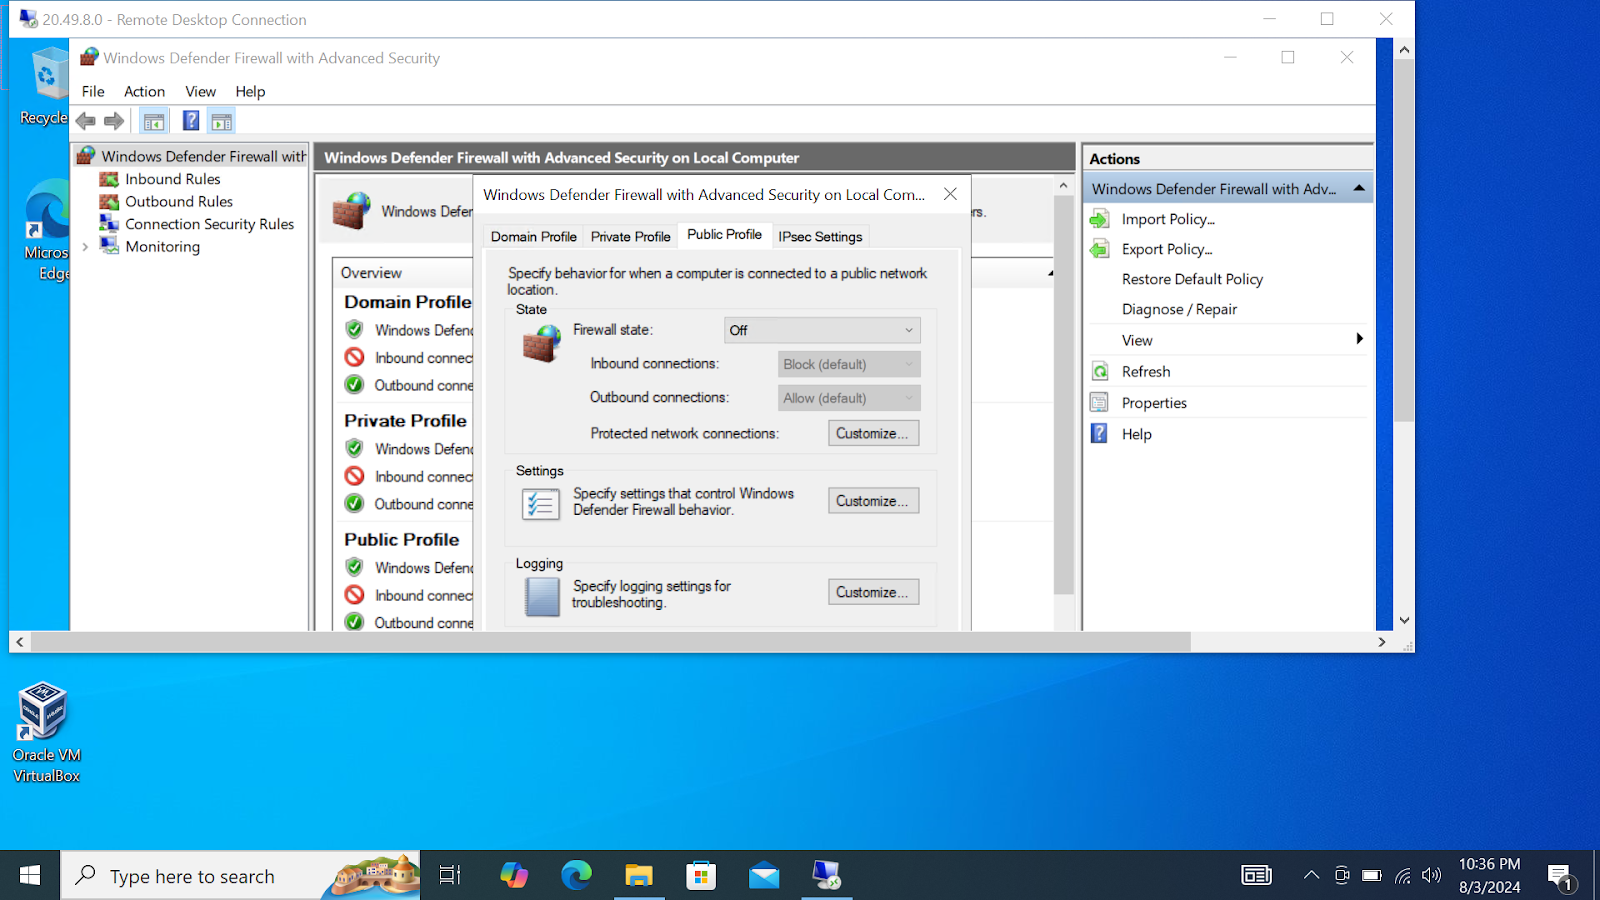The width and height of the screenshot is (1600, 900).
Task: Open the Inbound connections dropdown
Action: [x=849, y=364]
